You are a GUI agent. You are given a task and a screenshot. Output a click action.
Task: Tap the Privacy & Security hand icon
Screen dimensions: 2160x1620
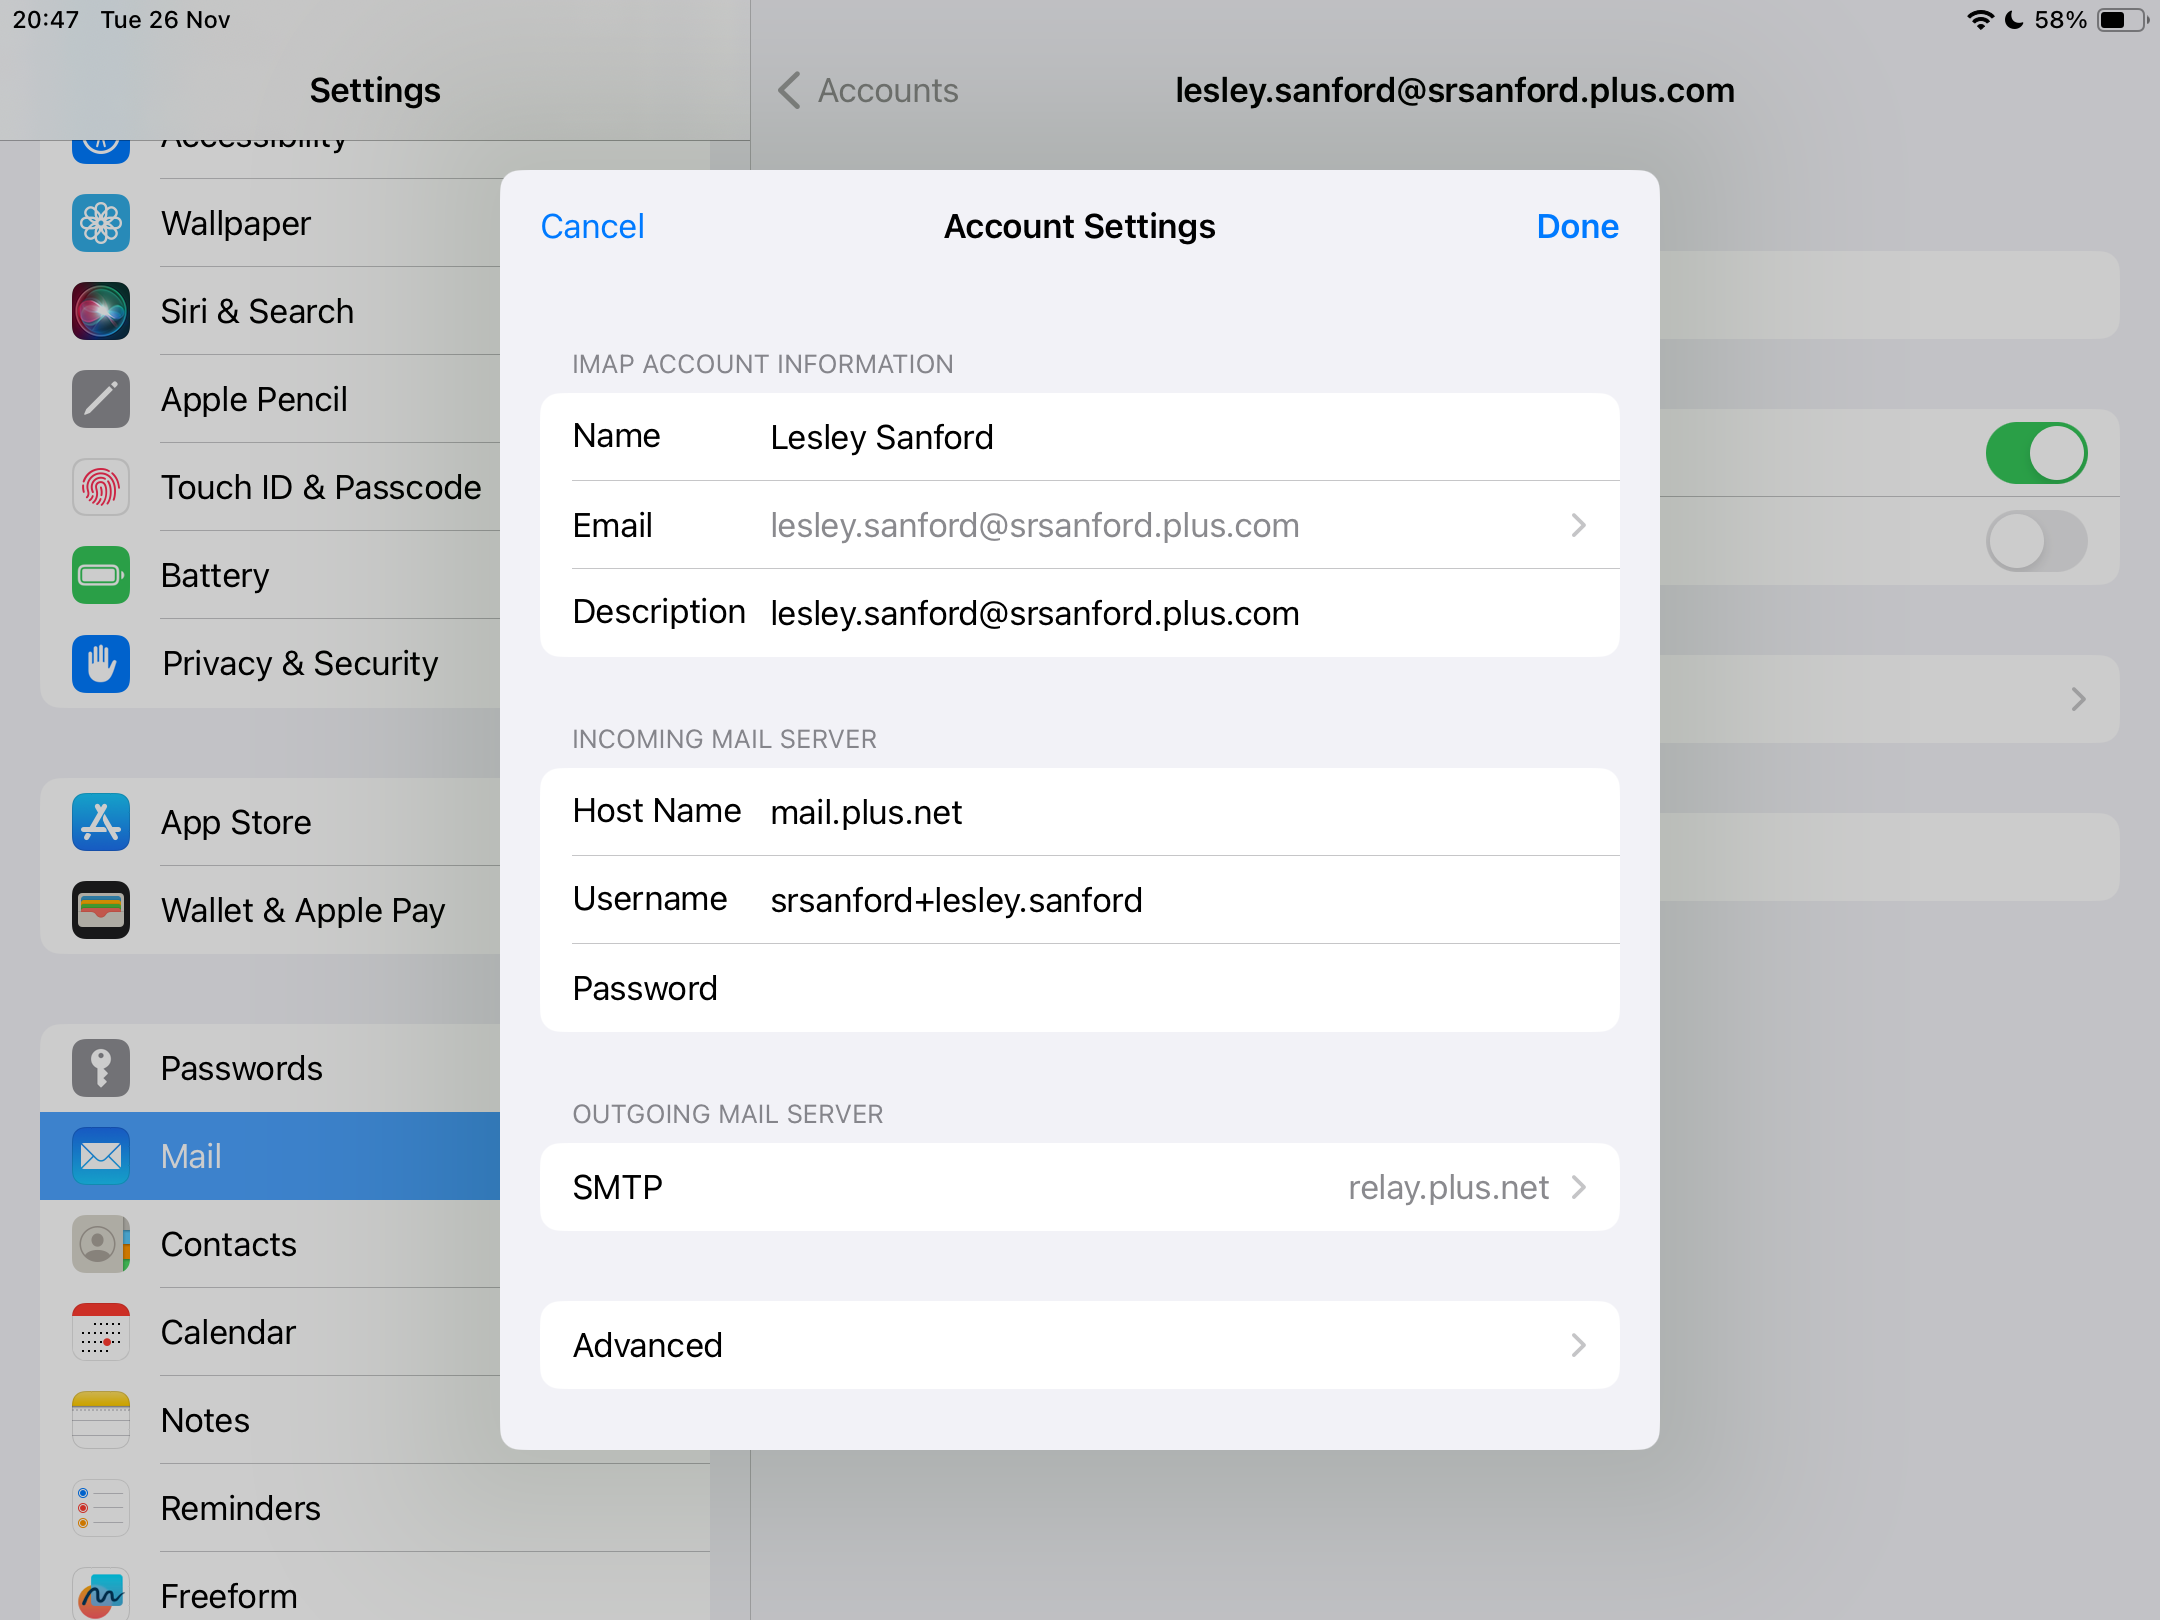(101, 663)
